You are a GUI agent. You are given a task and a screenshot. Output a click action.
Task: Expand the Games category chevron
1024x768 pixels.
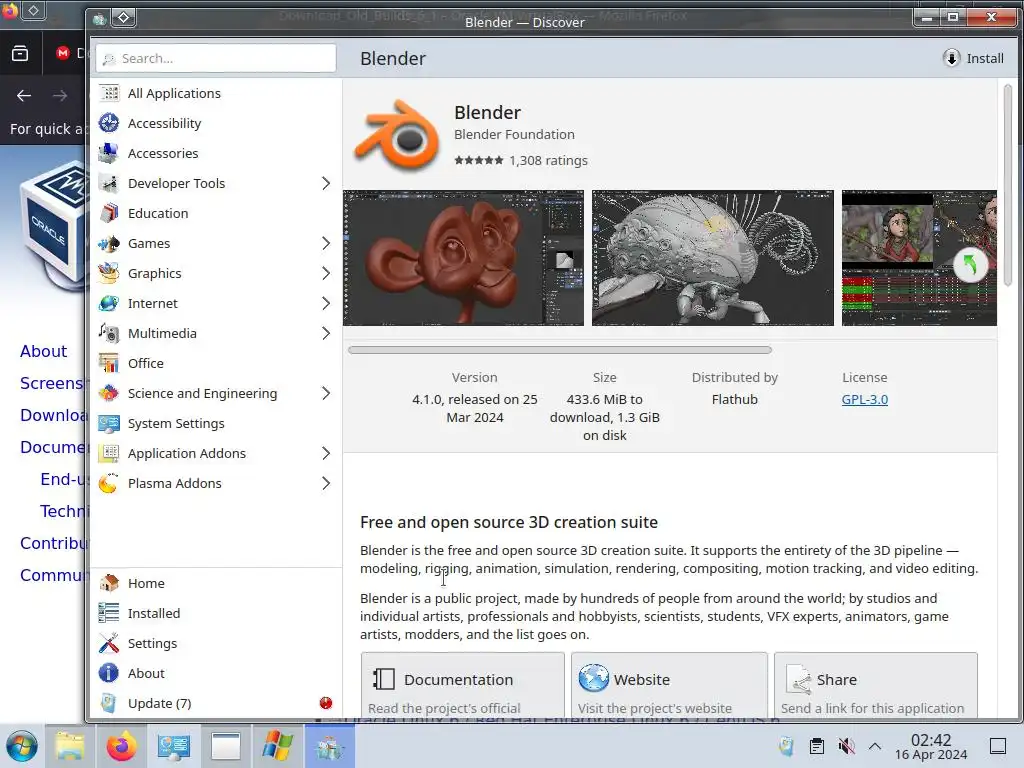pyautogui.click(x=326, y=244)
